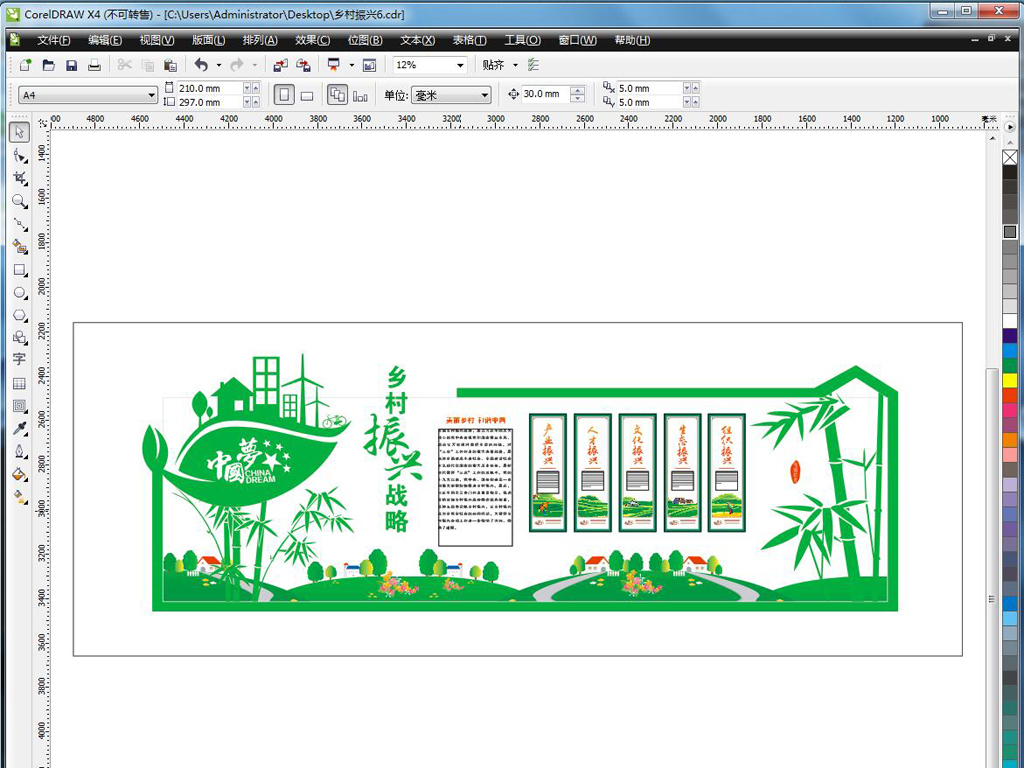Select the Zoom magnifier tool

click(19, 201)
